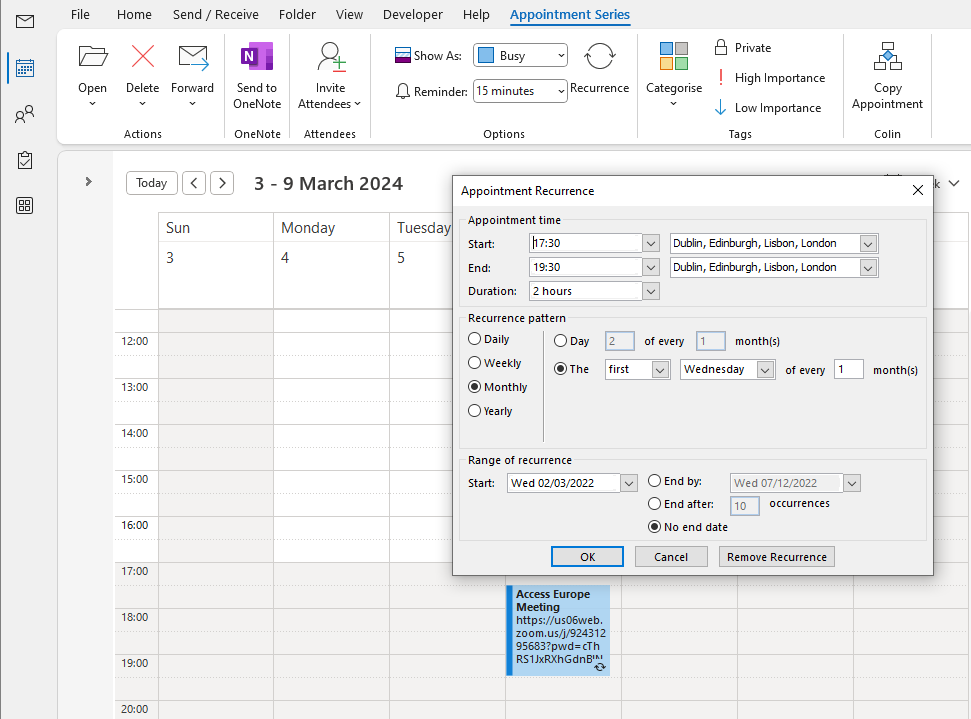
Task: Jump to Today in the calendar
Action: [x=152, y=183]
